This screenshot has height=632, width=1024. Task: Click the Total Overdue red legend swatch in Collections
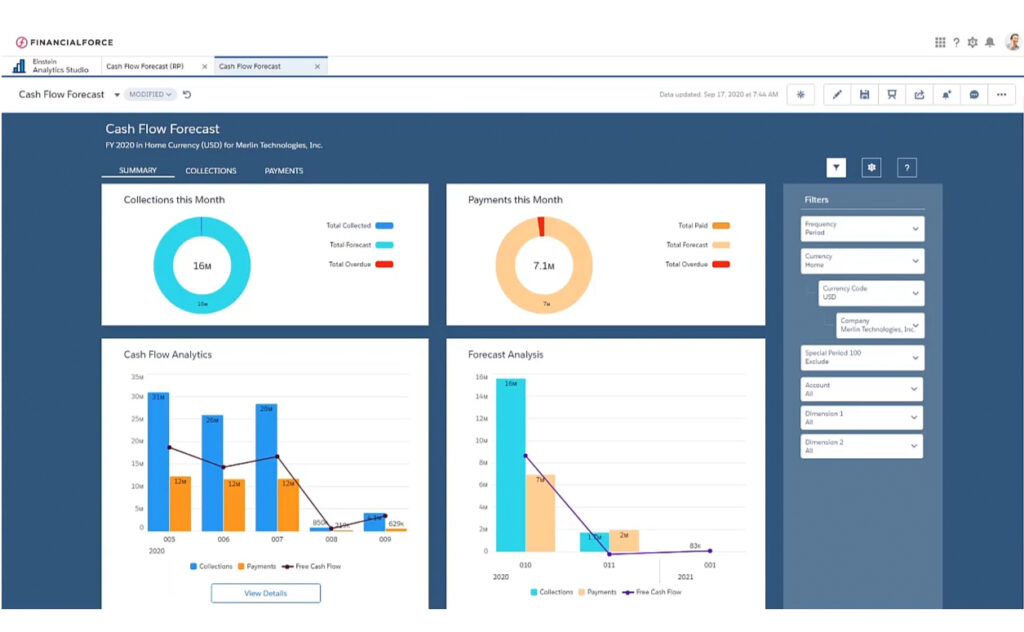pos(385,264)
